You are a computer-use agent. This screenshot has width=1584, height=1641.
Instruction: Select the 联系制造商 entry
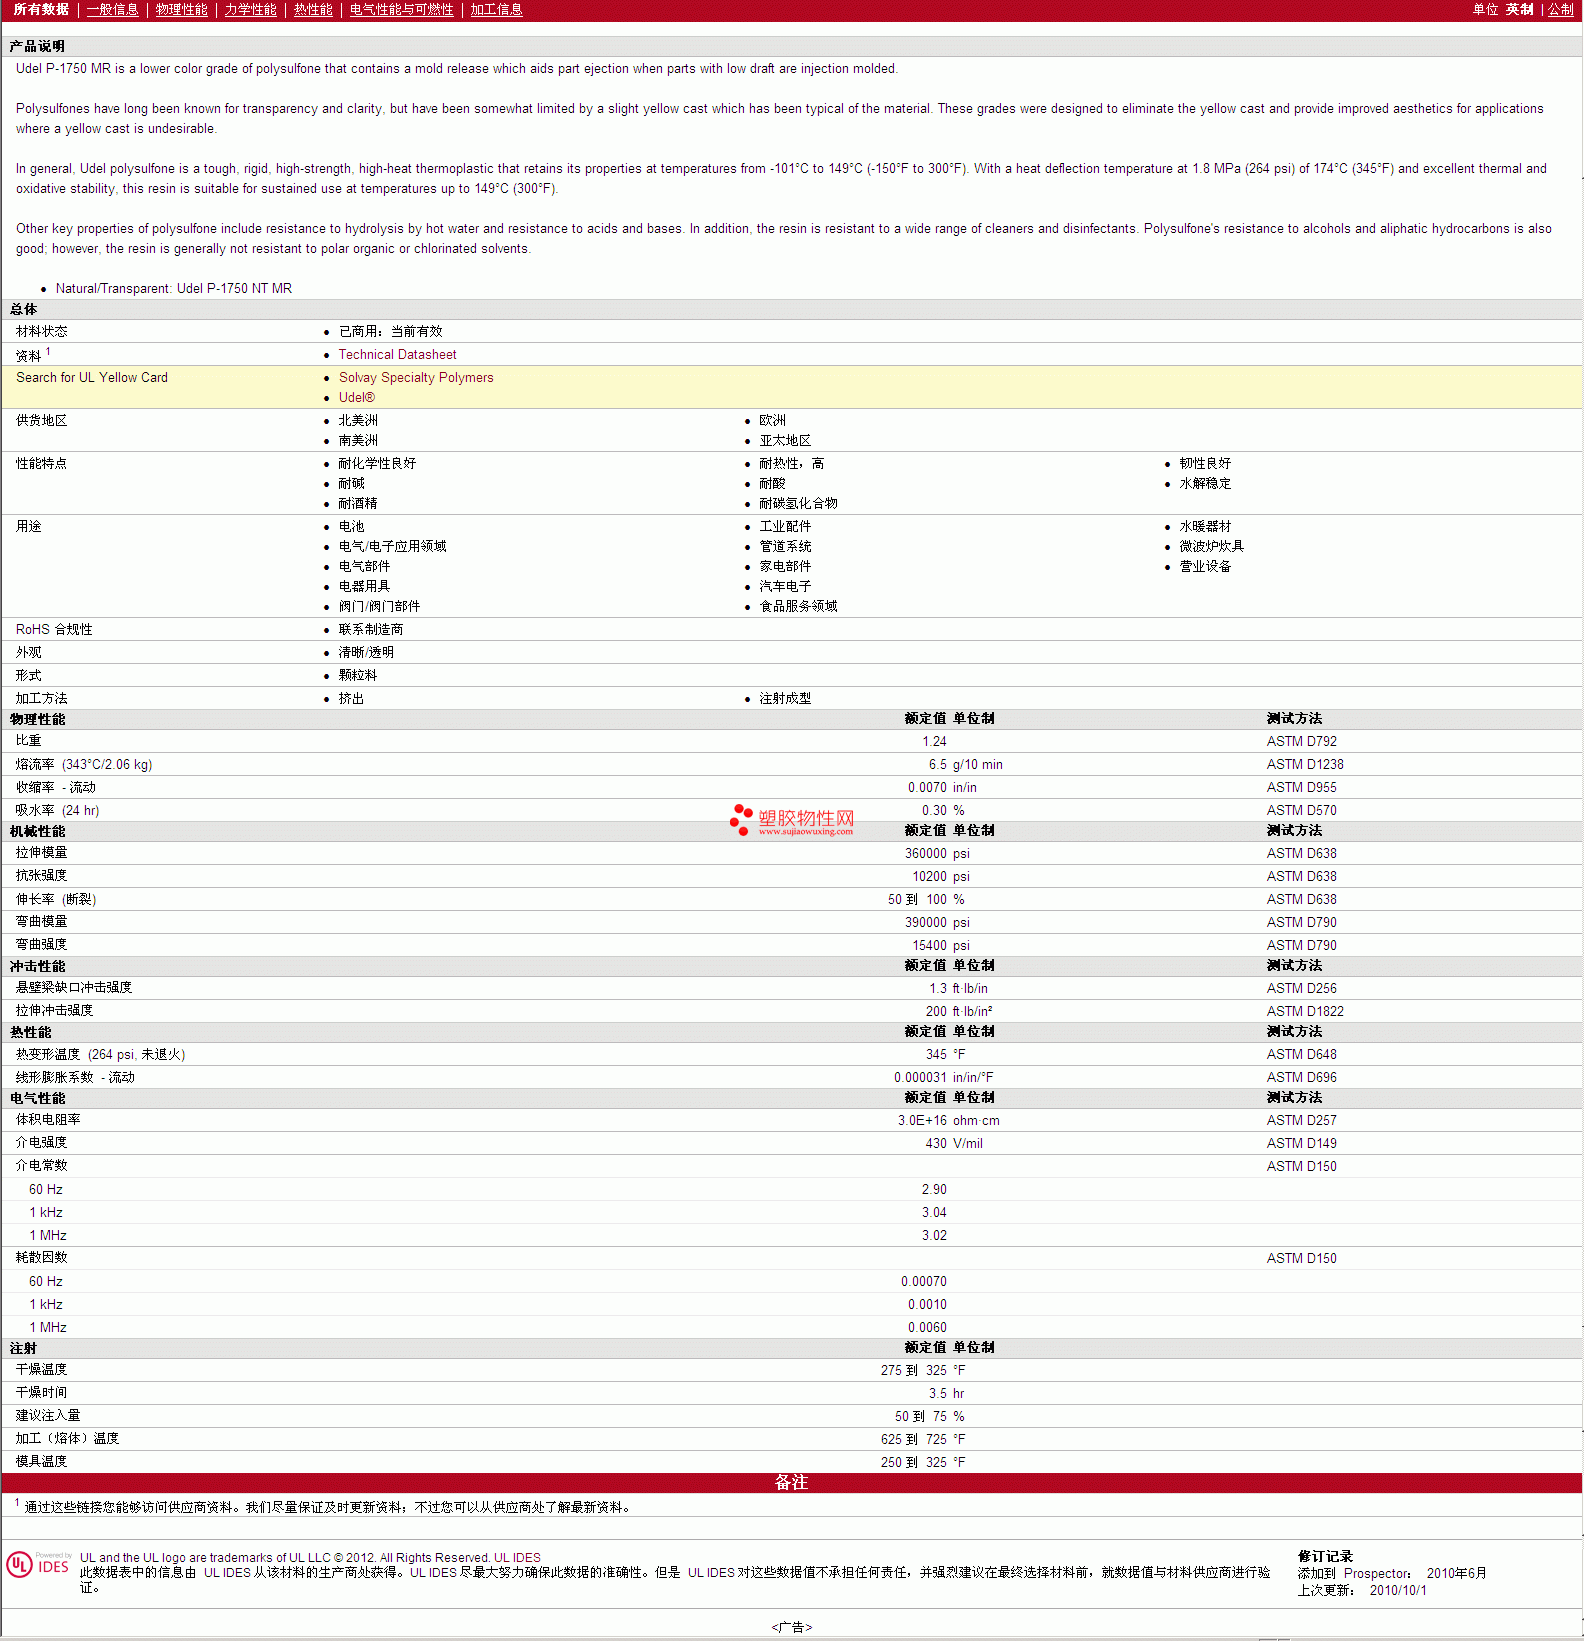(x=371, y=630)
